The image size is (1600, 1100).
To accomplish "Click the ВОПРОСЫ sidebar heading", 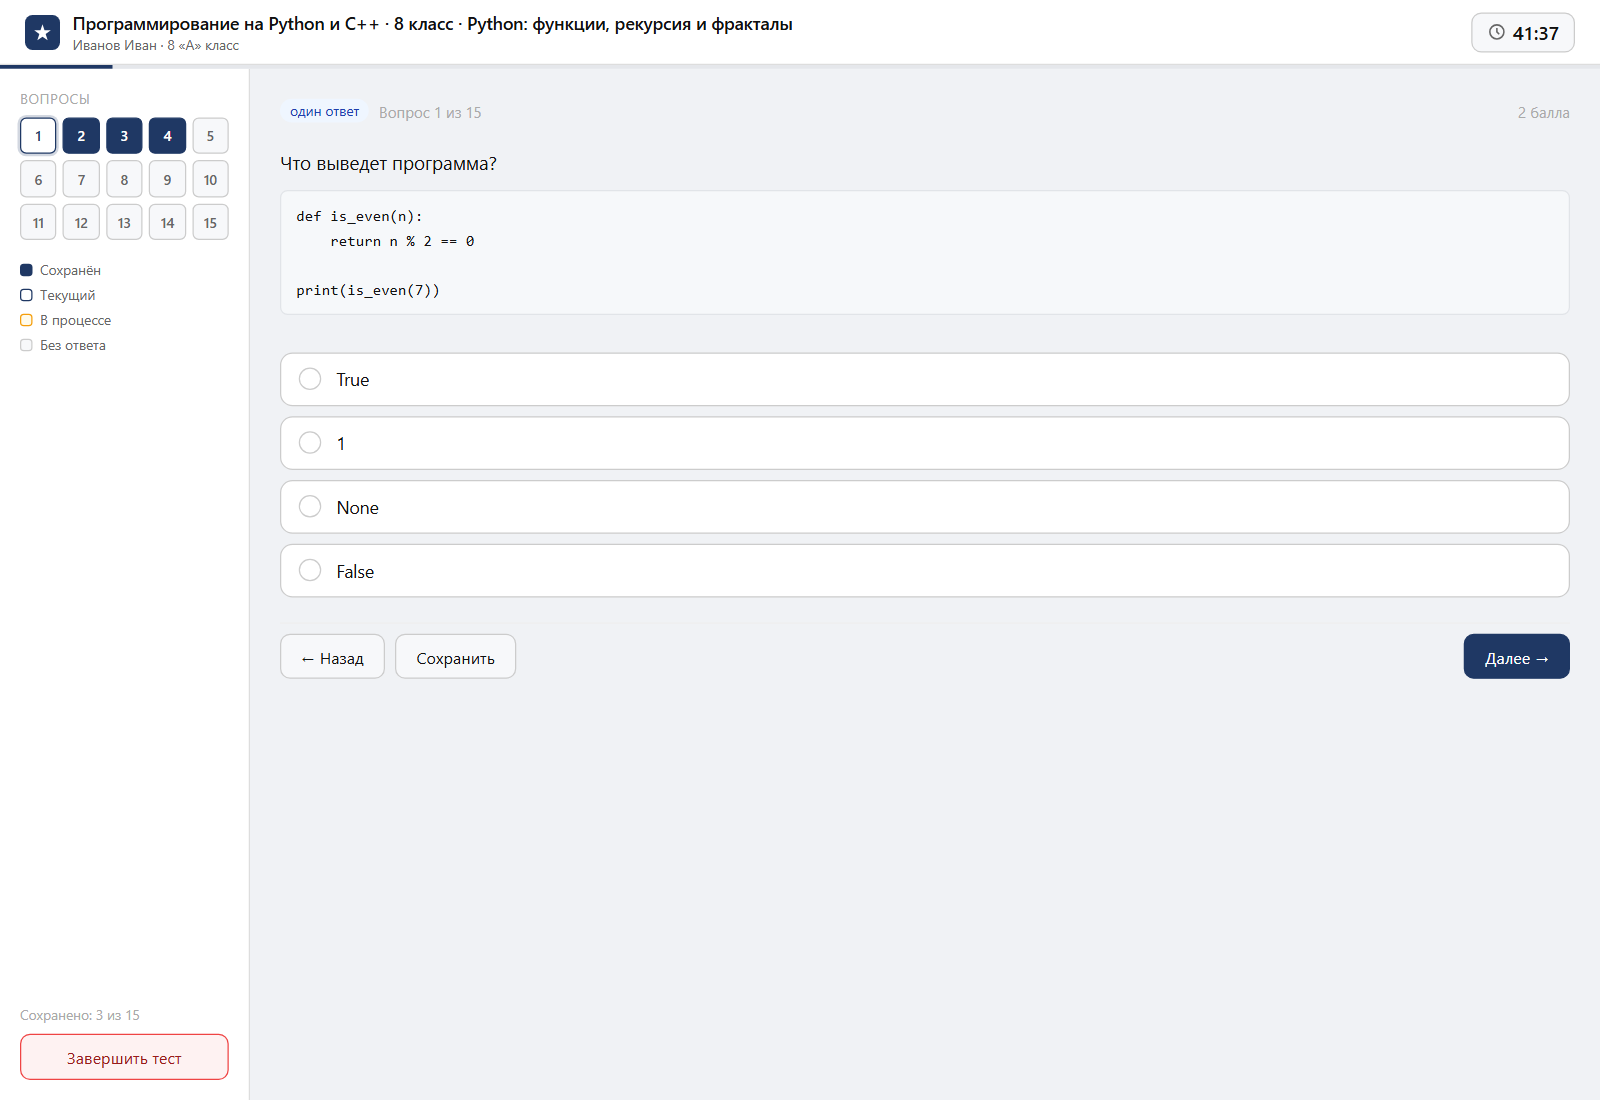I will (x=55, y=99).
